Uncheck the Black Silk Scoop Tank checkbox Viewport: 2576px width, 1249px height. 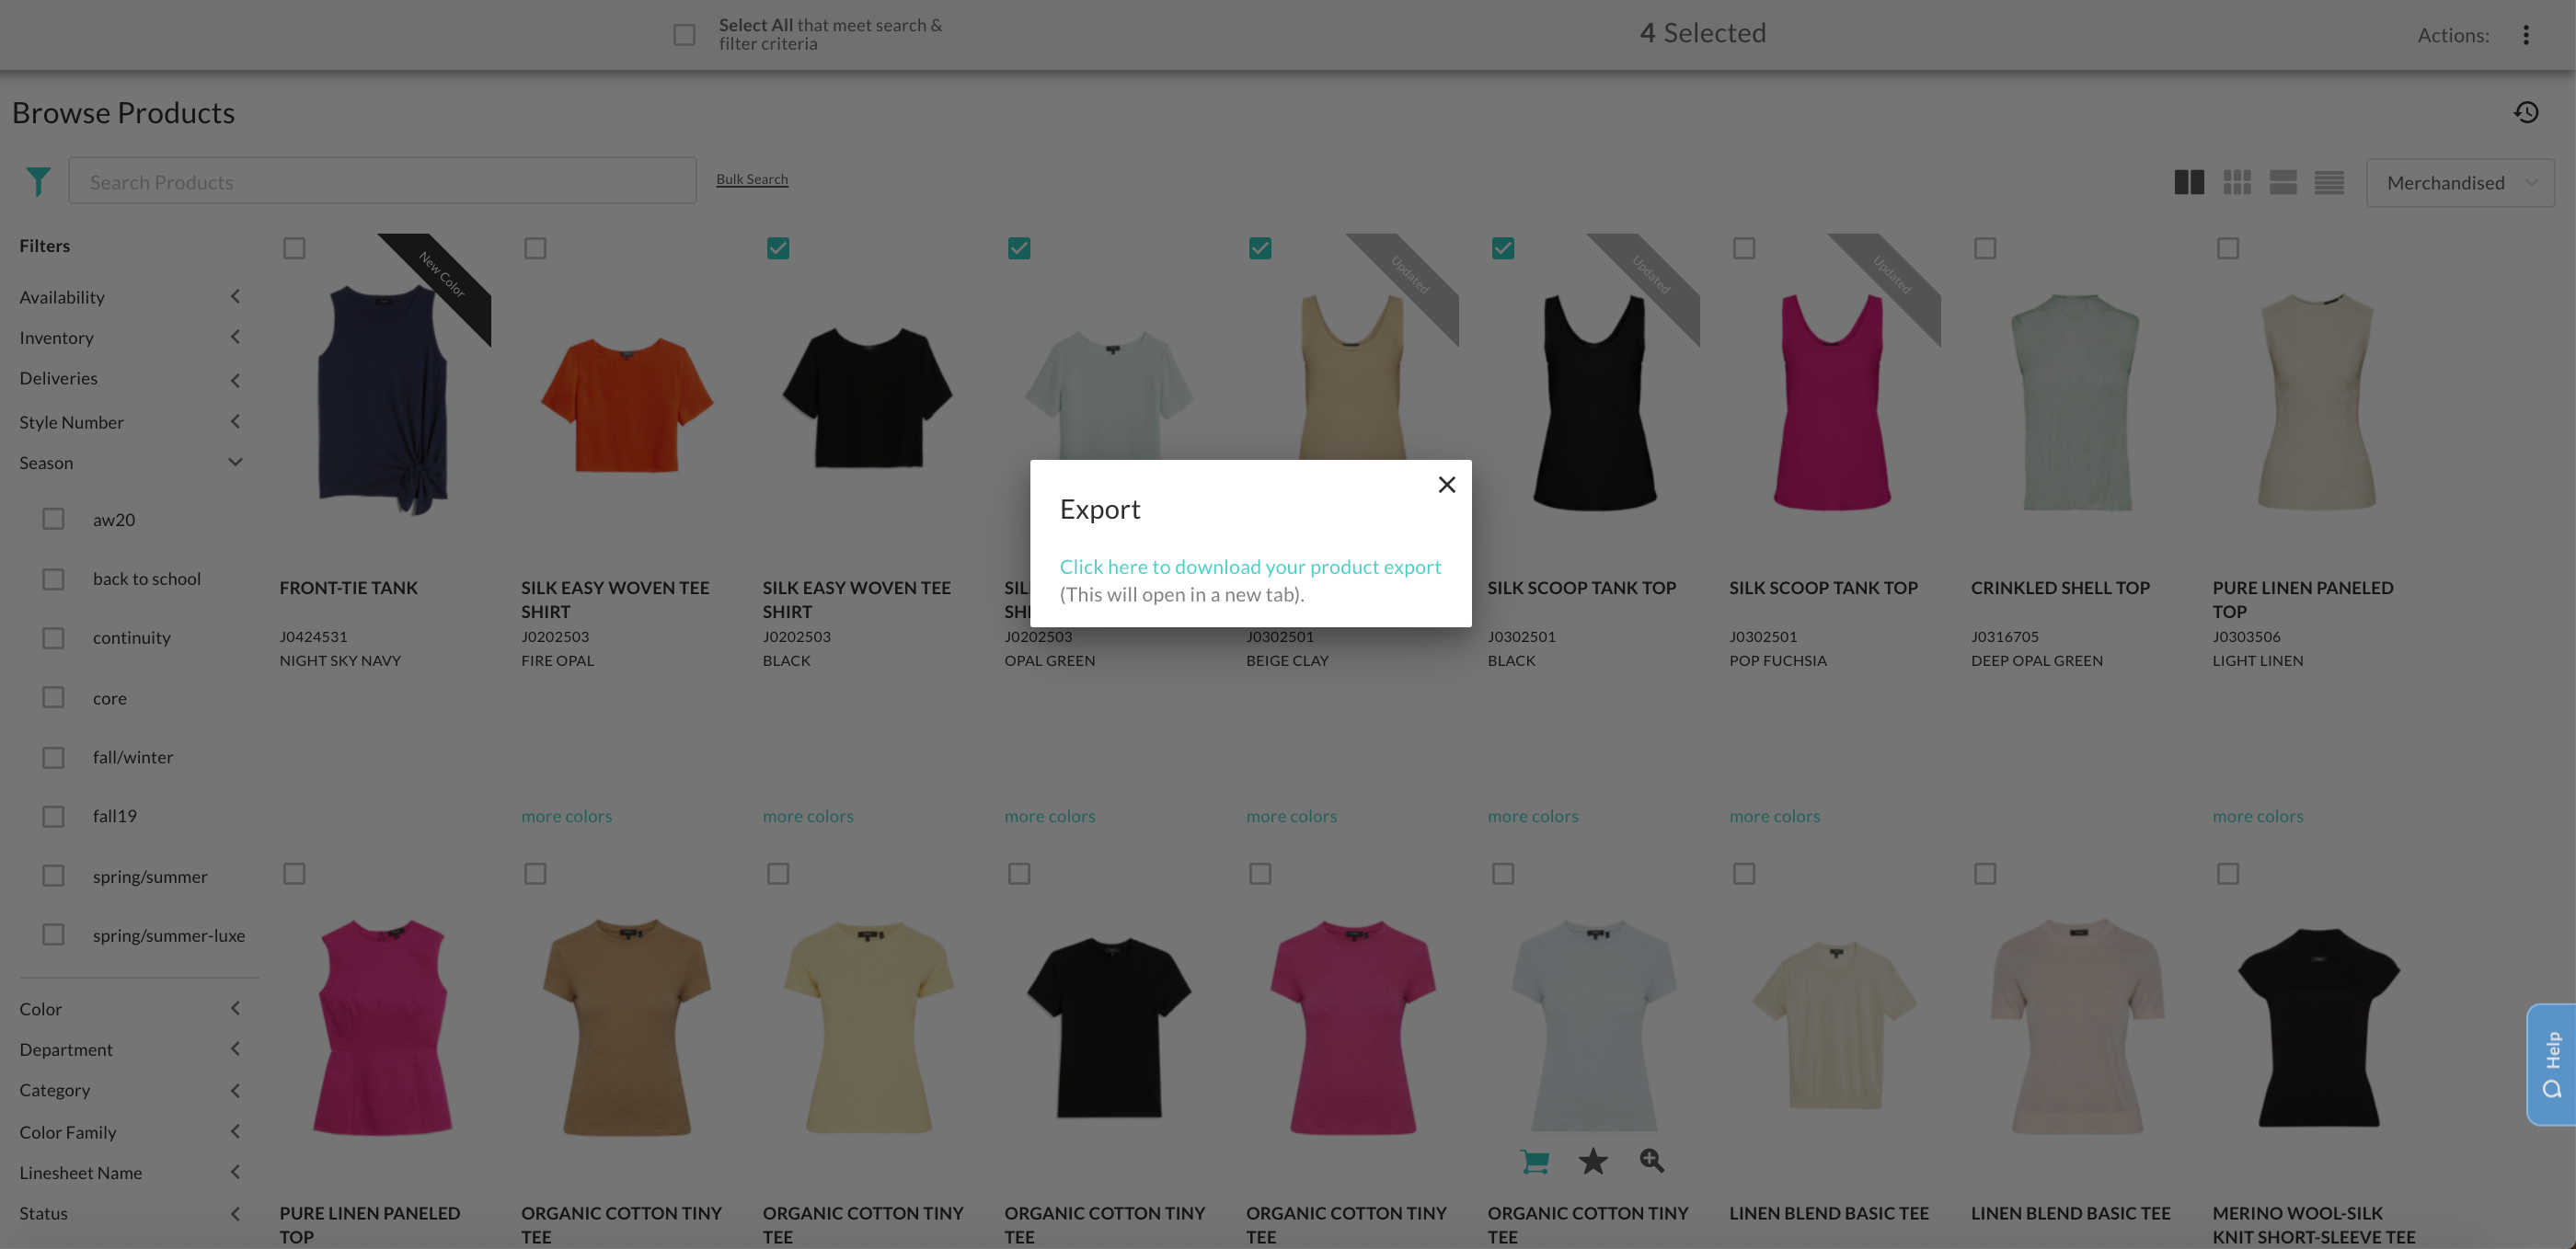click(1503, 248)
